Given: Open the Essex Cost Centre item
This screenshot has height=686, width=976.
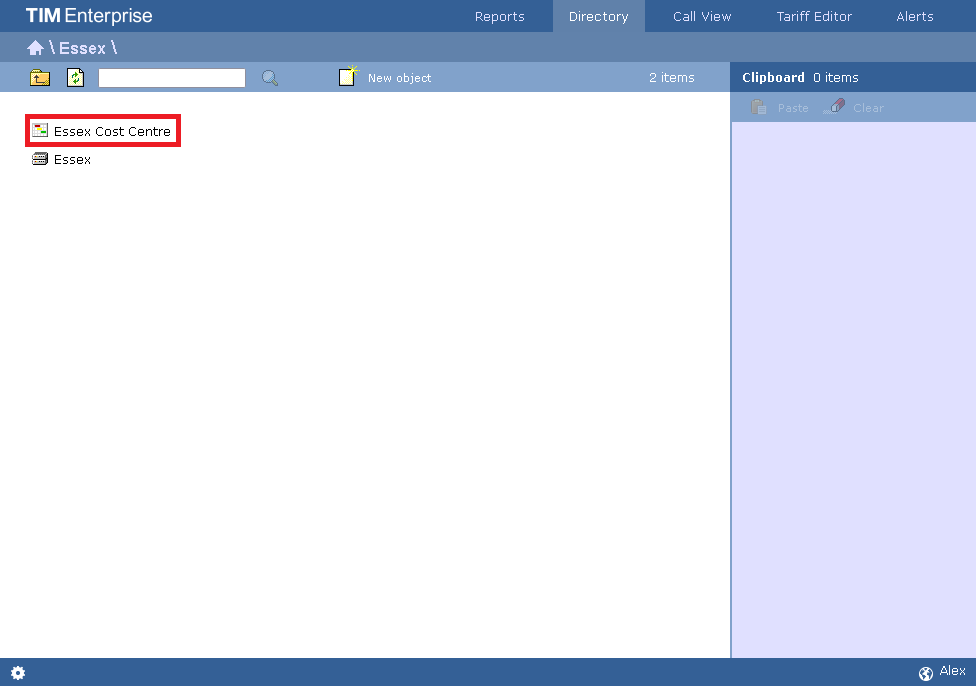Looking at the screenshot, I should [111, 132].
